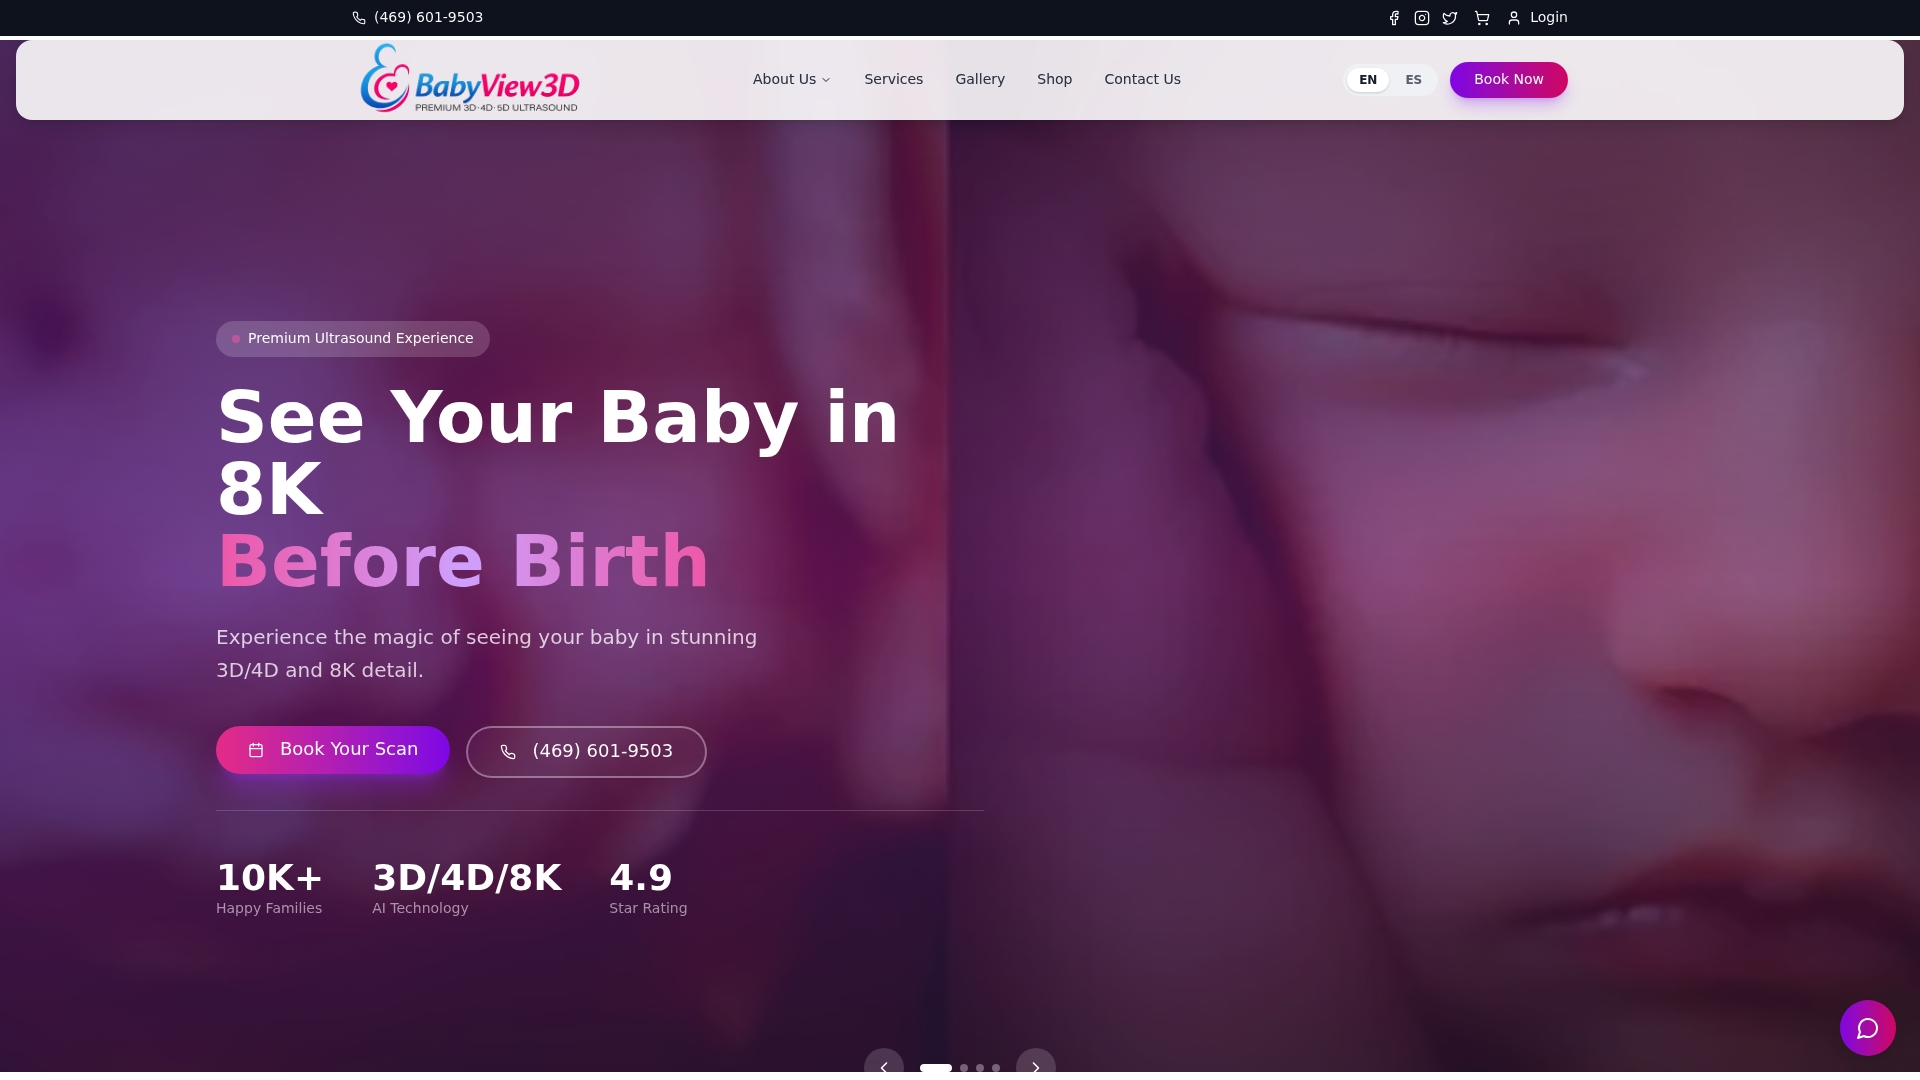Viewport: 1920px width, 1080px height.
Task: Open the Gallery menu item
Action: pos(980,79)
